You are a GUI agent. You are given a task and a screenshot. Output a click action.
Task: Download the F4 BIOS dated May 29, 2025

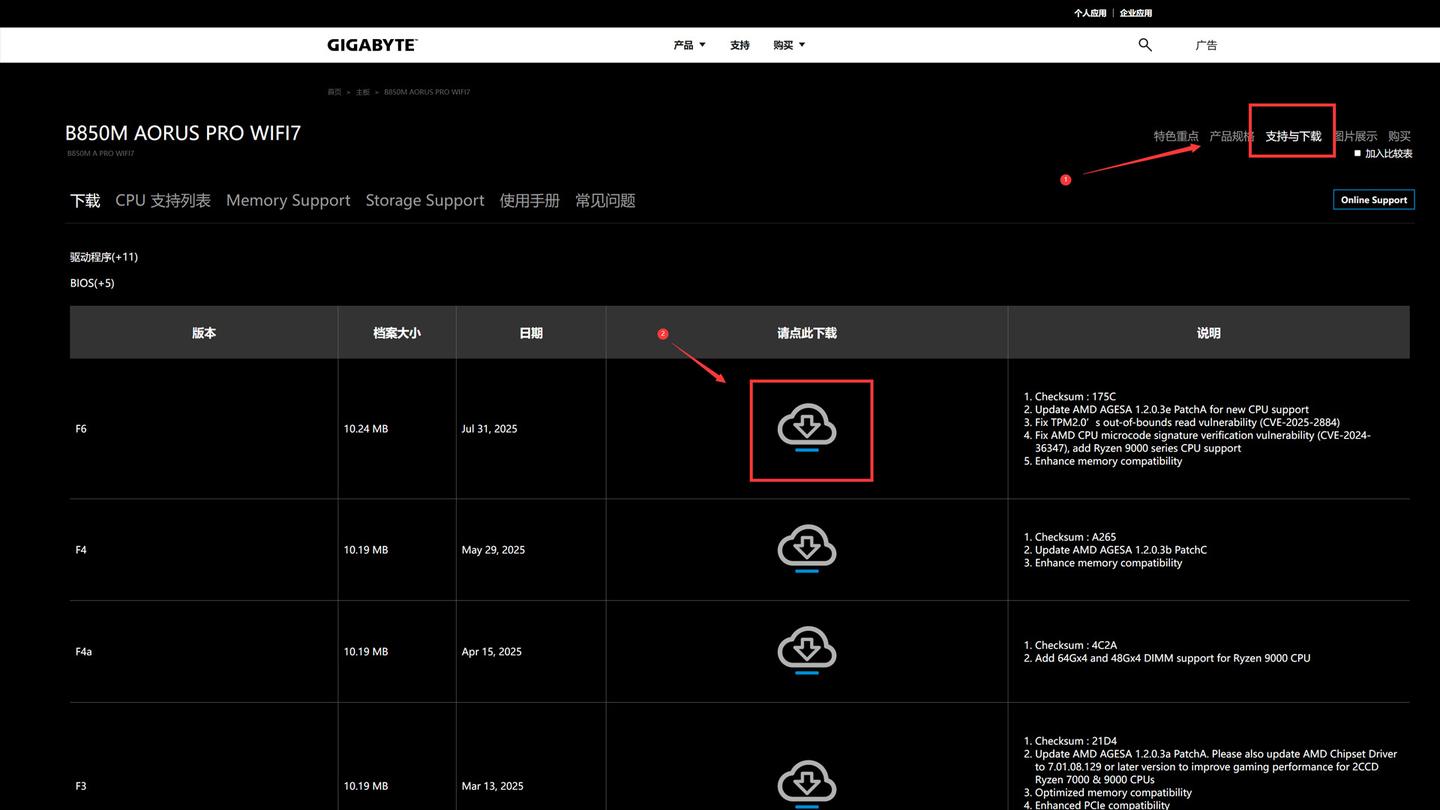(807, 549)
